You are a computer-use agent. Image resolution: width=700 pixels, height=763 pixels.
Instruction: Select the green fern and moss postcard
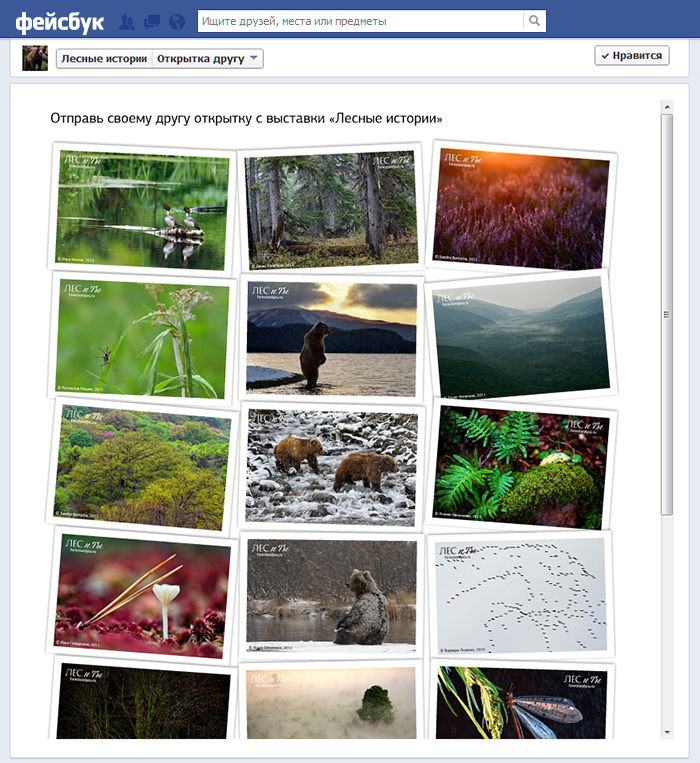click(523, 466)
